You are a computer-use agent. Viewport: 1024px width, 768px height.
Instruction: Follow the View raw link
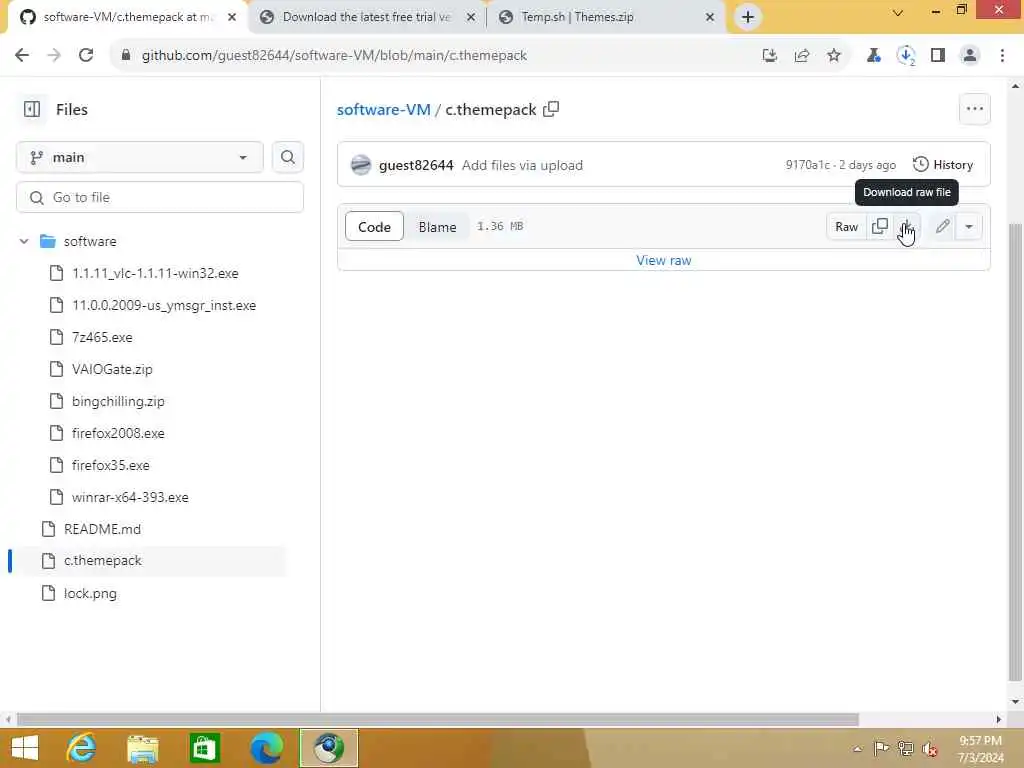tap(664, 260)
